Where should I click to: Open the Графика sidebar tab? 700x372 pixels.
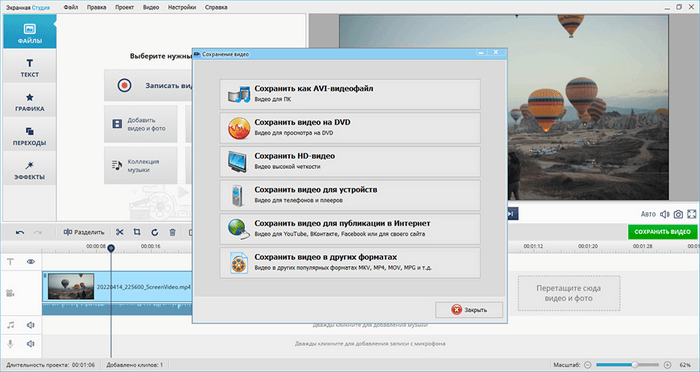(x=29, y=100)
